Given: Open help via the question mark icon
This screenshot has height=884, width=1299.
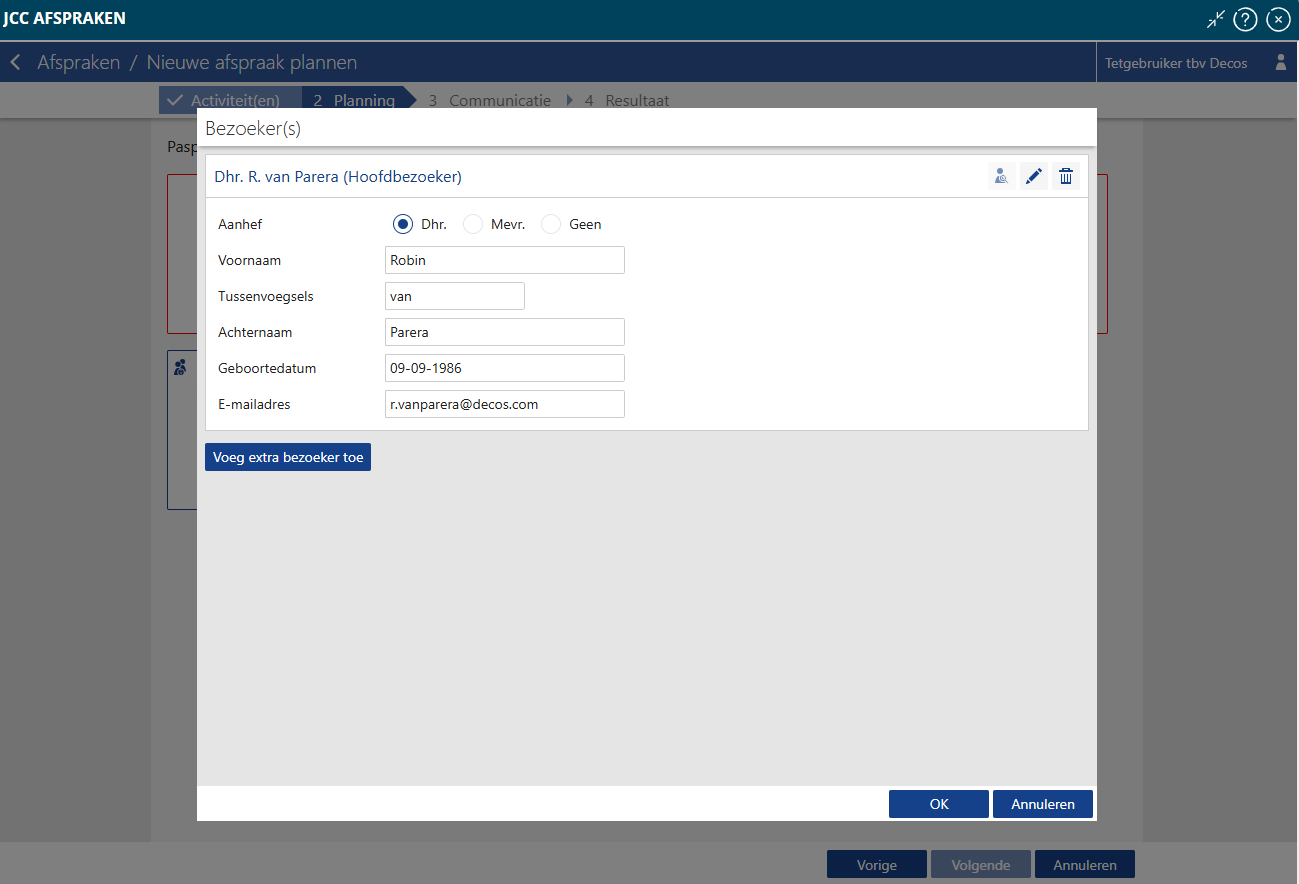Looking at the screenshot, I should click(1244, 19).
